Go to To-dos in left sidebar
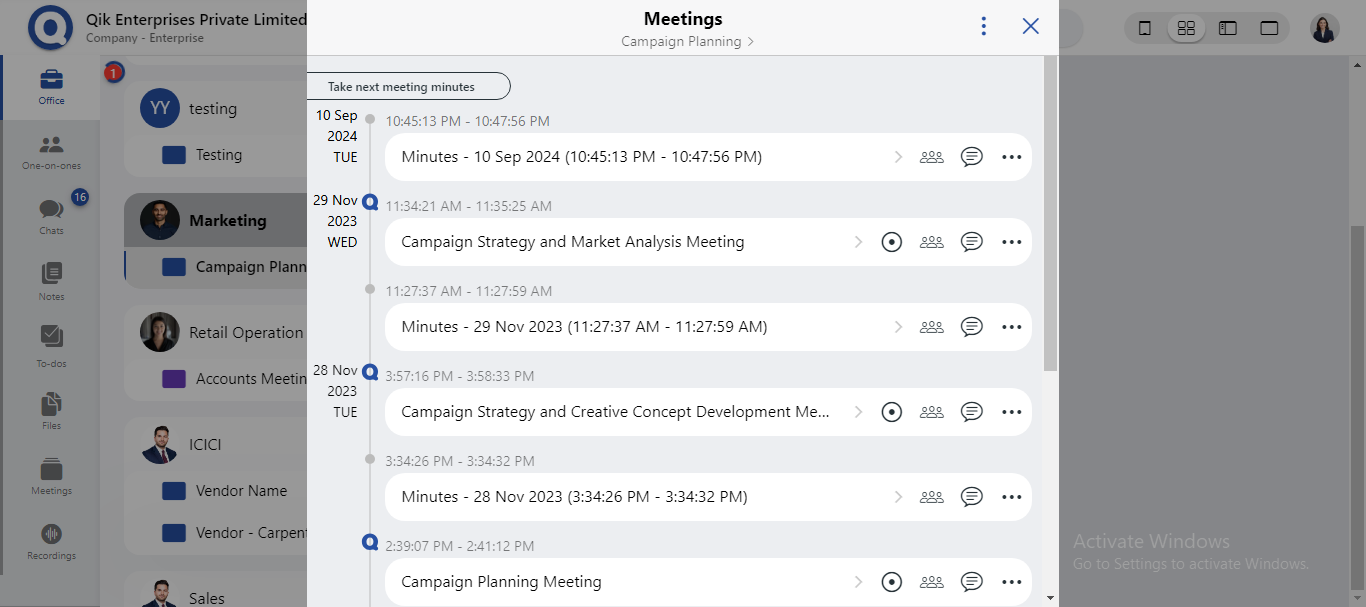 pyautogui.click(x=51, y=346)
